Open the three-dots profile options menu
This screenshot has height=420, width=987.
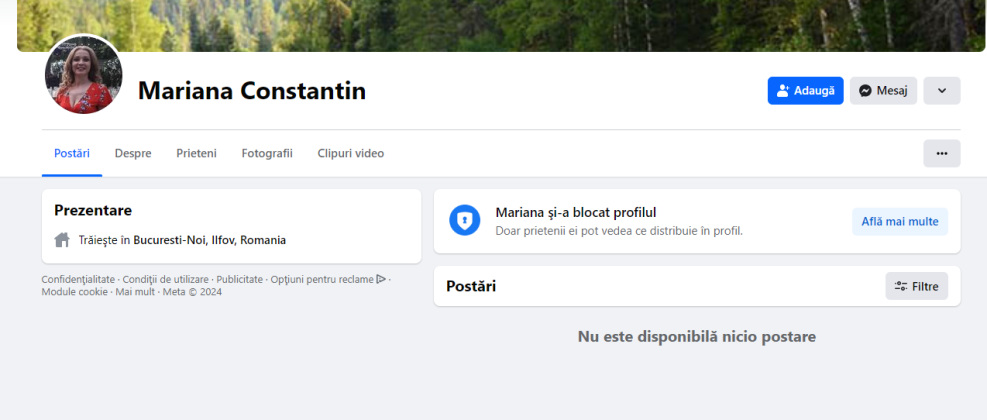(x=941, y=154)
